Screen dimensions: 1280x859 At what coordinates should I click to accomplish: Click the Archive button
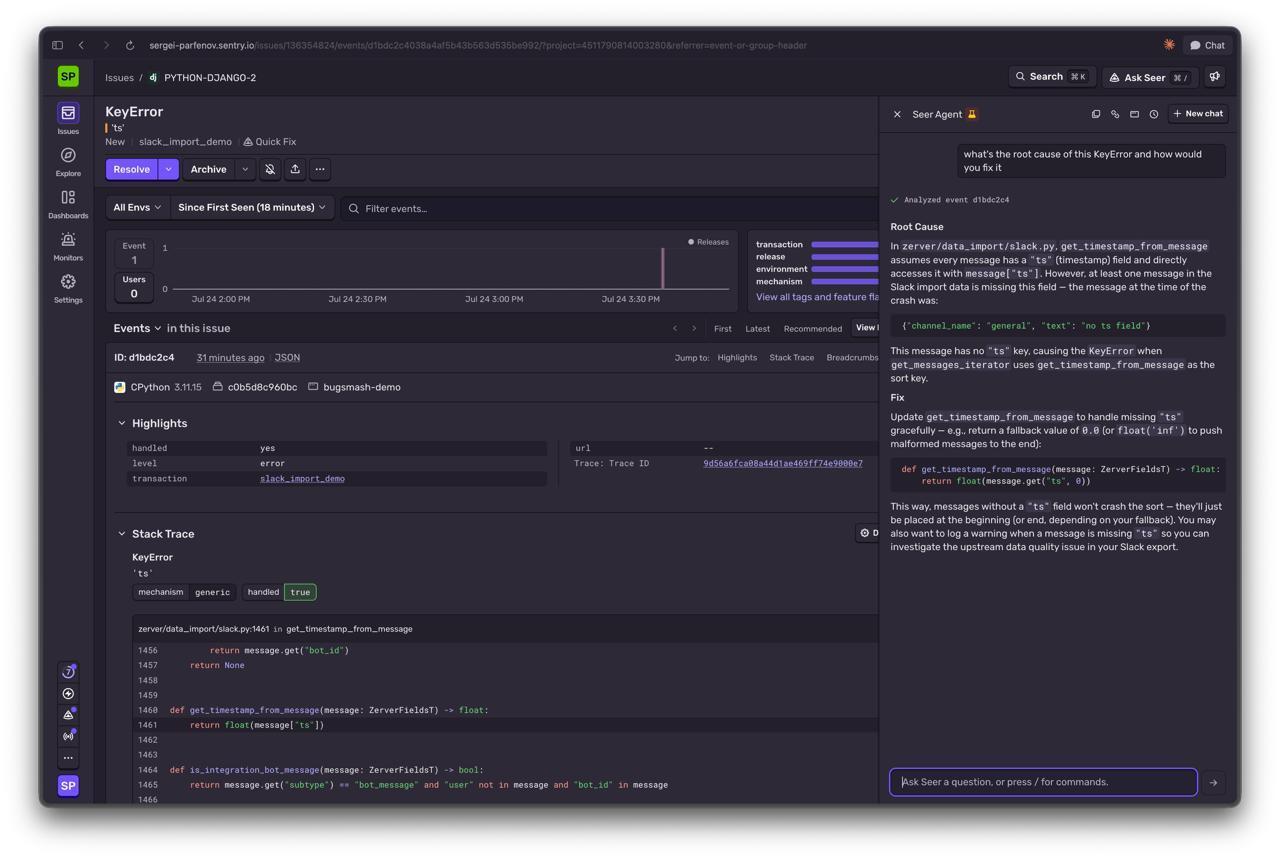point(209,169)
